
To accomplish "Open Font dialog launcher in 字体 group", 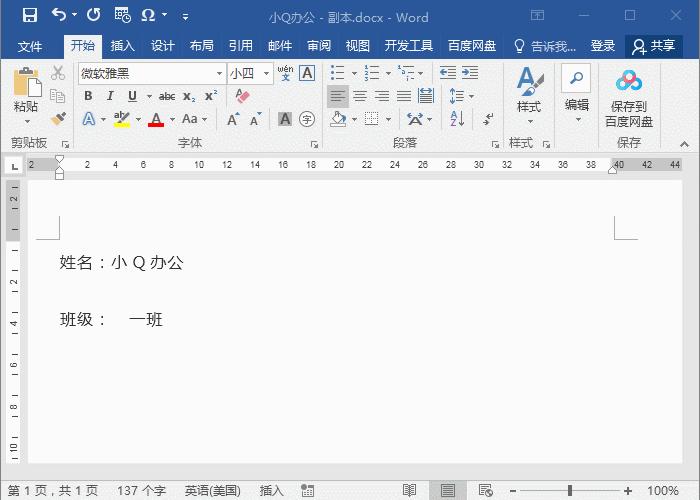I will tap(314, 145).
